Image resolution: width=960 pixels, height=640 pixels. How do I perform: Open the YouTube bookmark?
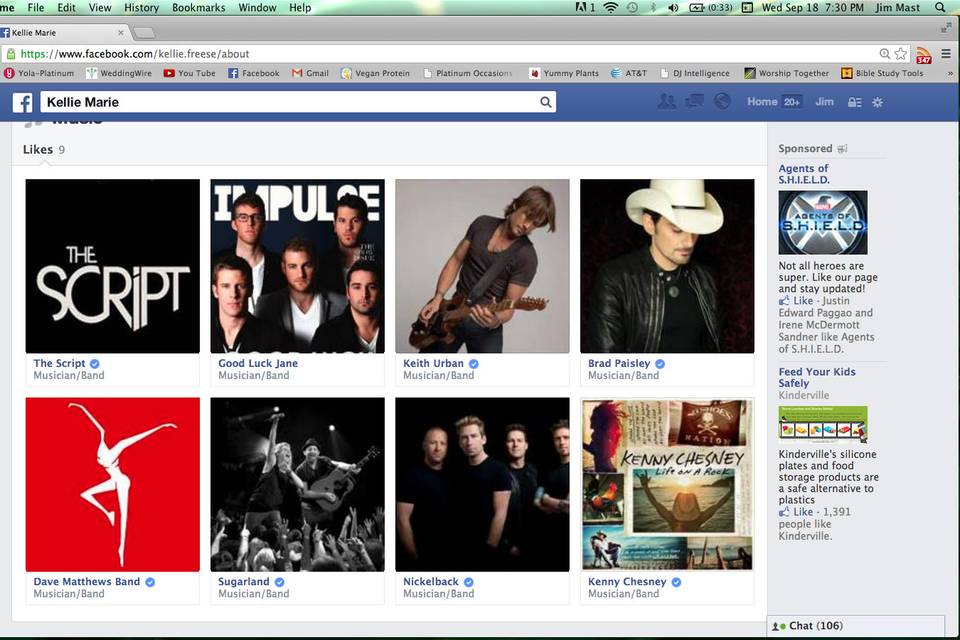tap(189, 73)
